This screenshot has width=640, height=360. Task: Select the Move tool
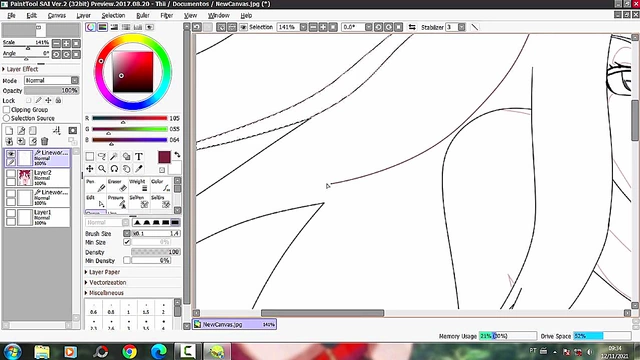90,169
